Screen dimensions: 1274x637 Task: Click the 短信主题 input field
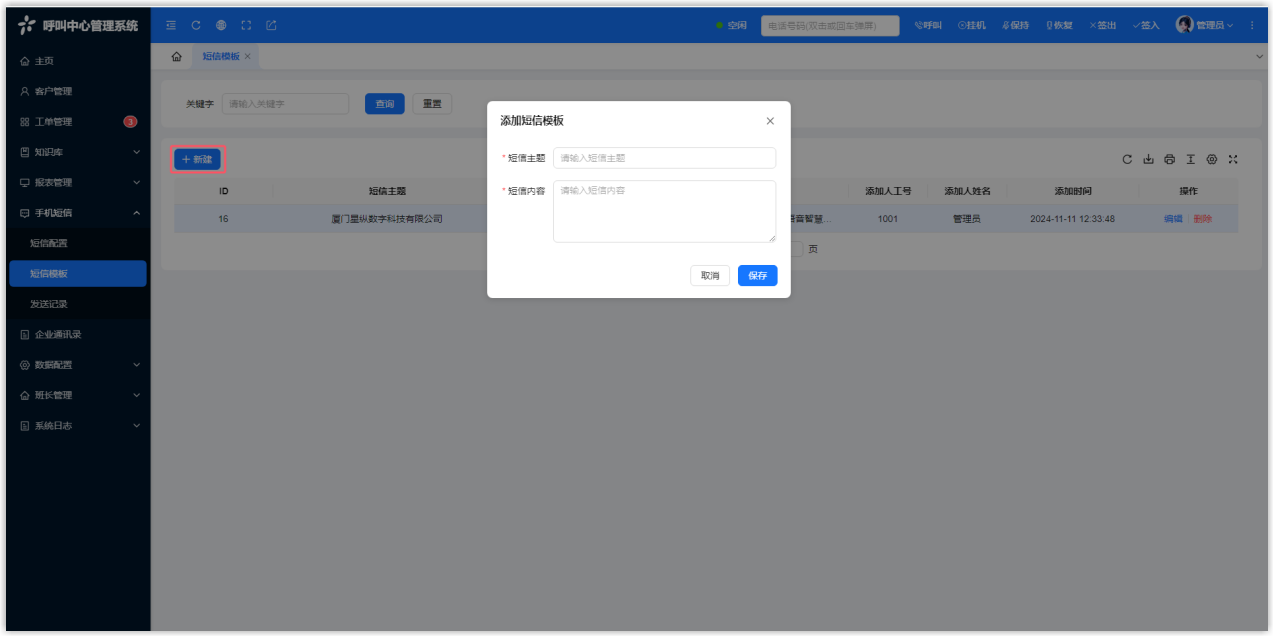[664, 158]
